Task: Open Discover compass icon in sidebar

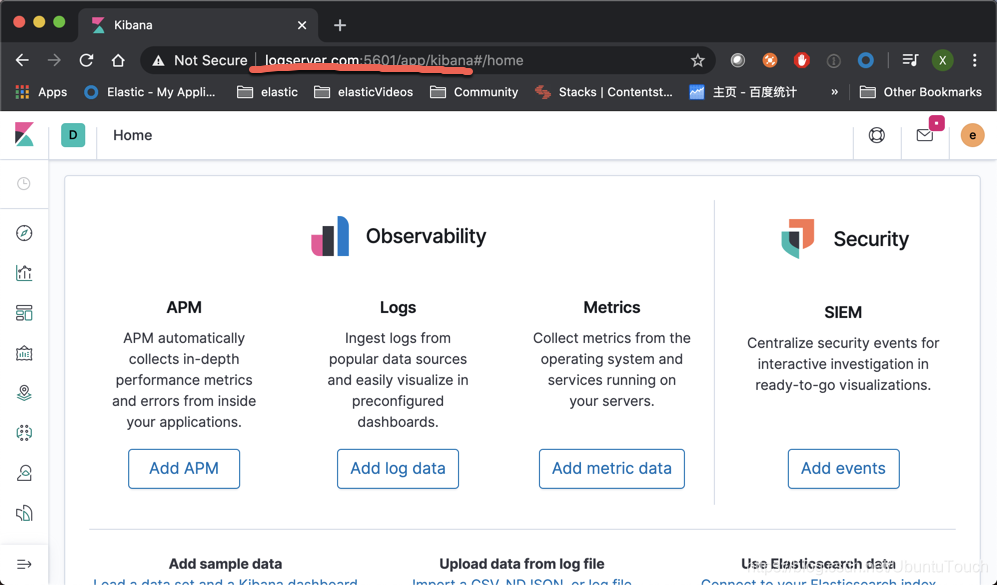Action: 24,233
